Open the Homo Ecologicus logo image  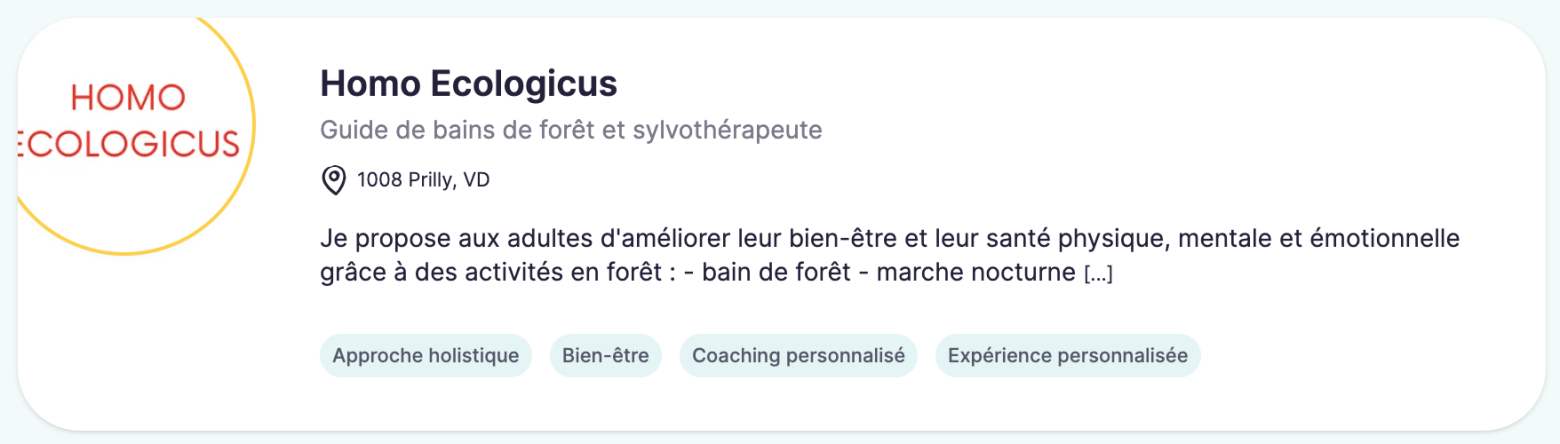point(137,135)
